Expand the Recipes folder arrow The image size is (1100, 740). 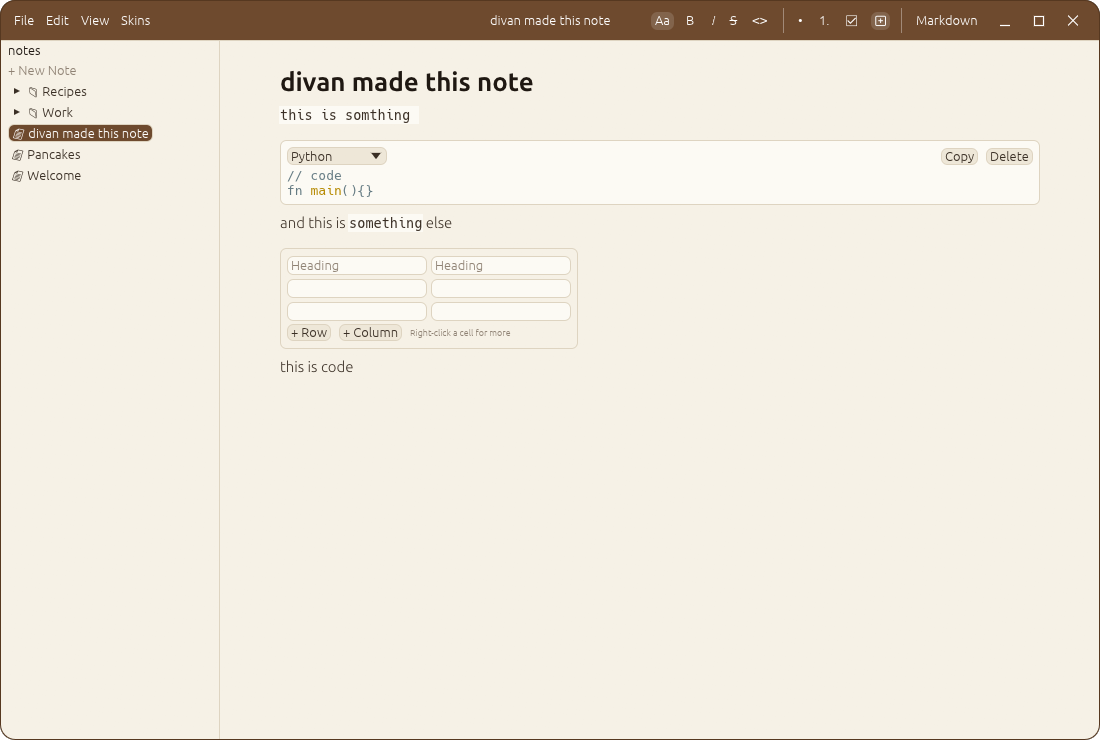coord(17,91)
